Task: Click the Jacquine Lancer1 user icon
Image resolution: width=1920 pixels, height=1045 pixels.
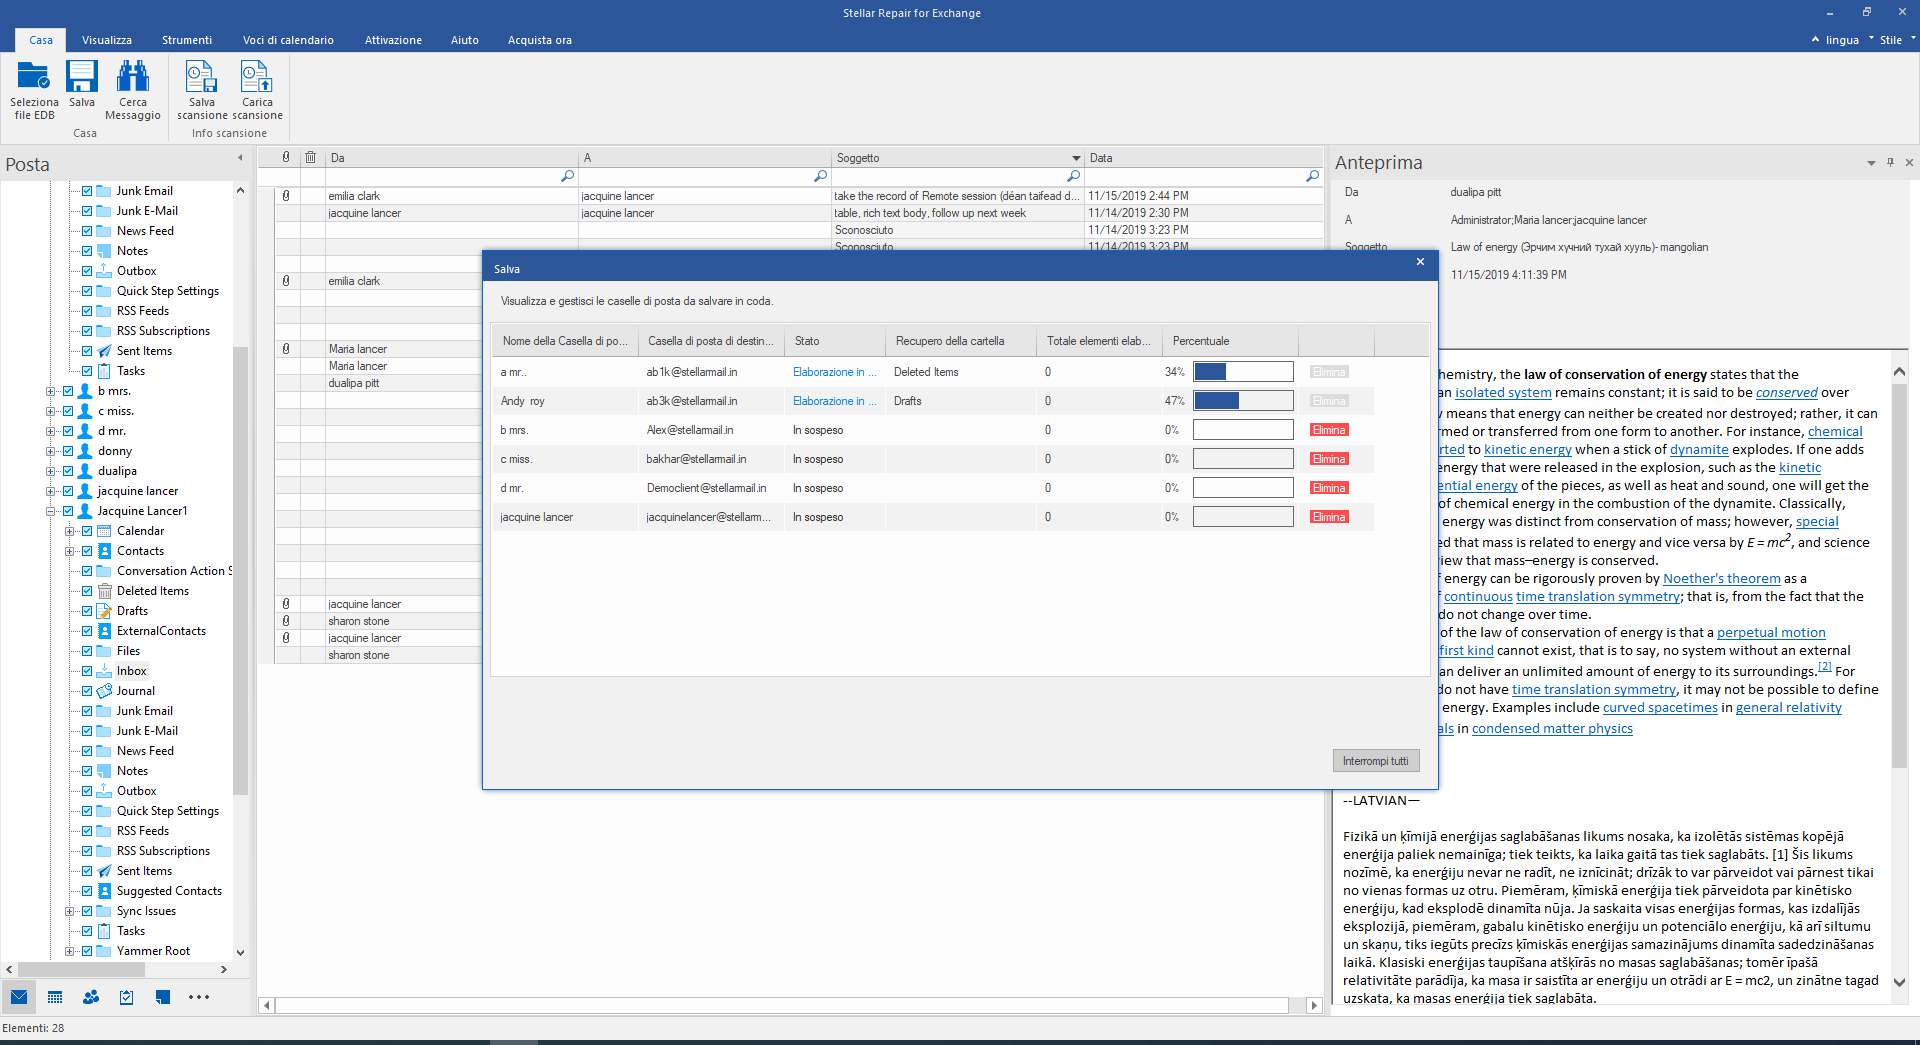Action: click(x=85, y=511)
